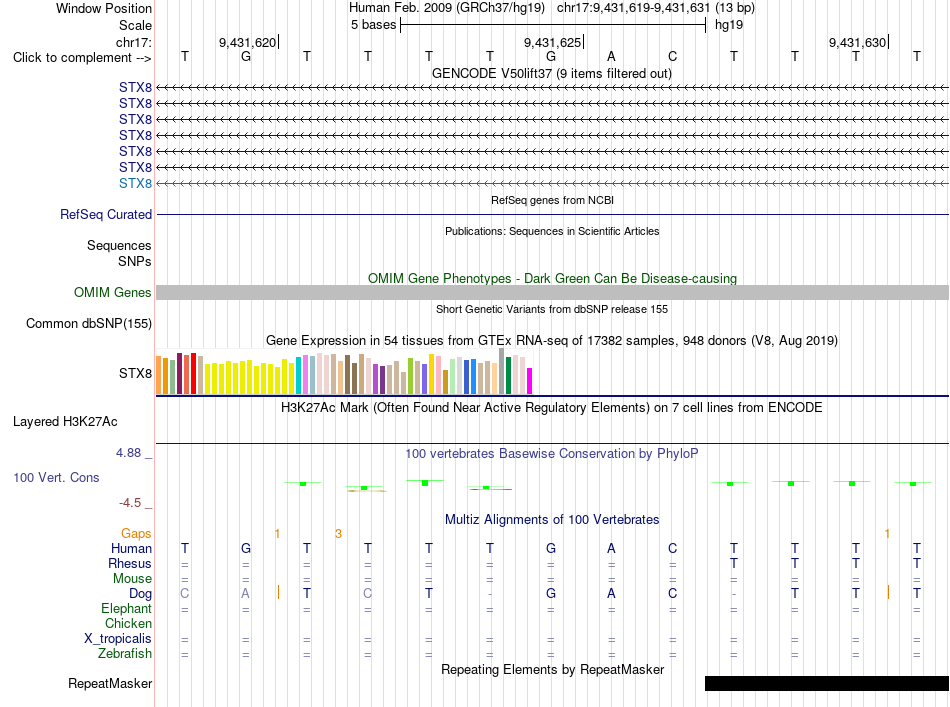The width and height of the screenshot is (950, 707).
Task: Click the gap count '3' in Gaps row
Action: [x=338, y=533]
